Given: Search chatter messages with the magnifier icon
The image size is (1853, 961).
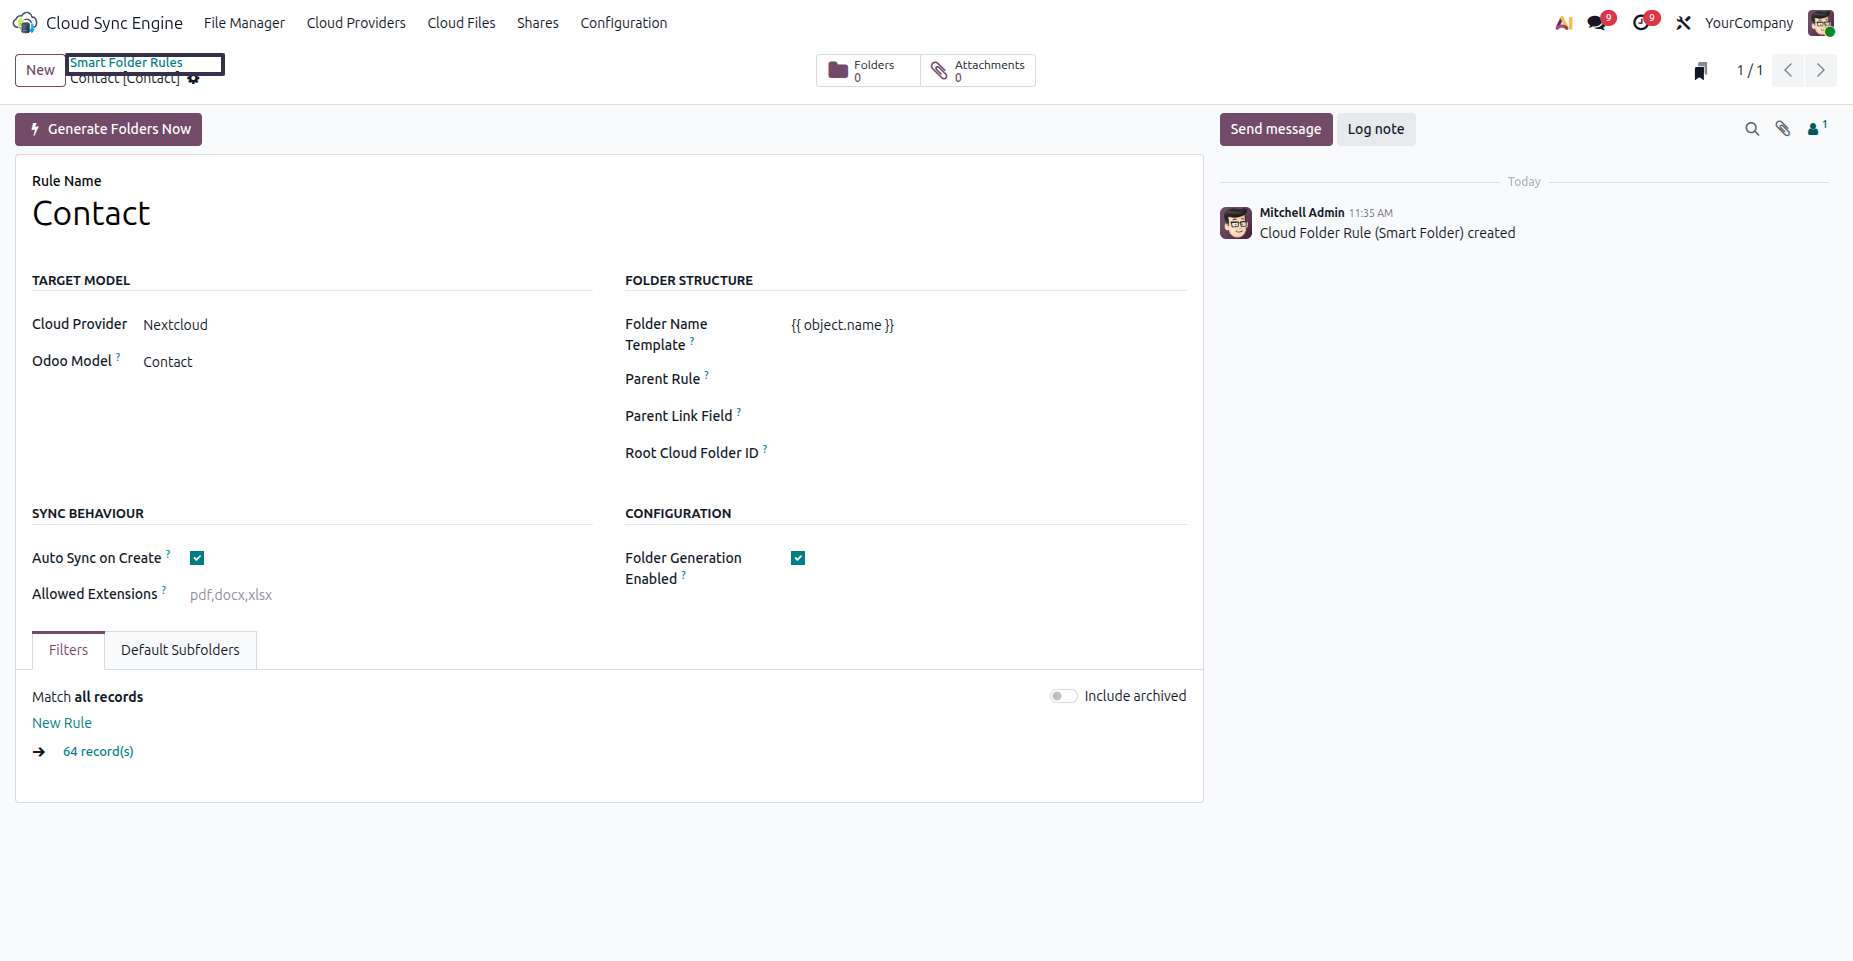Looking at the screenshot, I should point(1752,129).
